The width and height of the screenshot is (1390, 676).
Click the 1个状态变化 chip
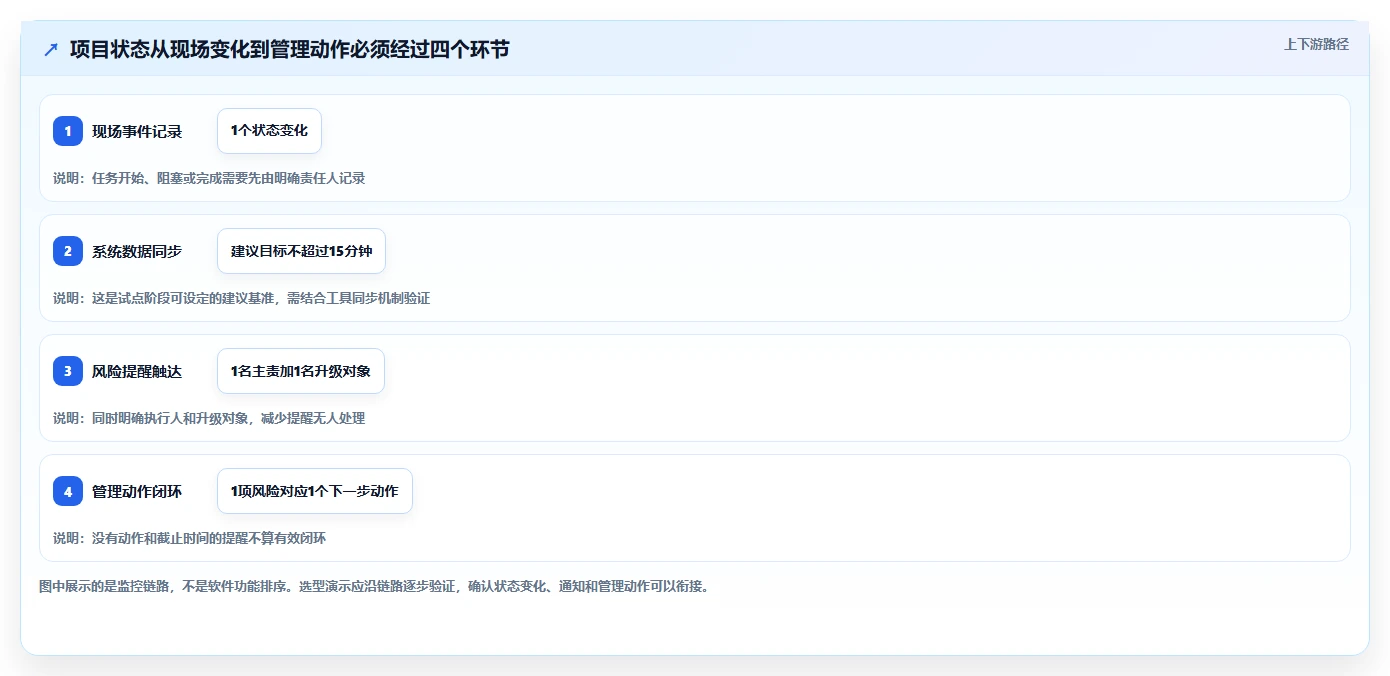269,131
